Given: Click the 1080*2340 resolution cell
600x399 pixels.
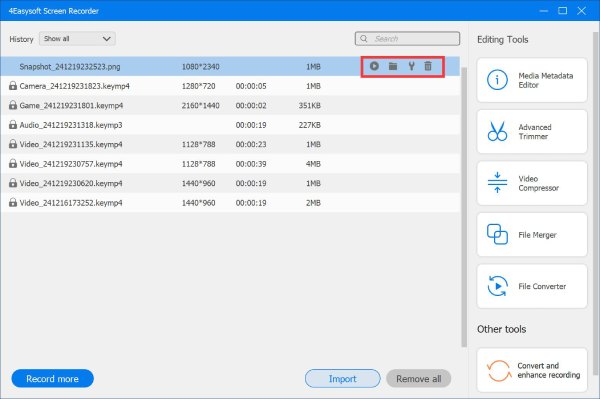Looking at the screenshot, I should [x=201, y=67].
